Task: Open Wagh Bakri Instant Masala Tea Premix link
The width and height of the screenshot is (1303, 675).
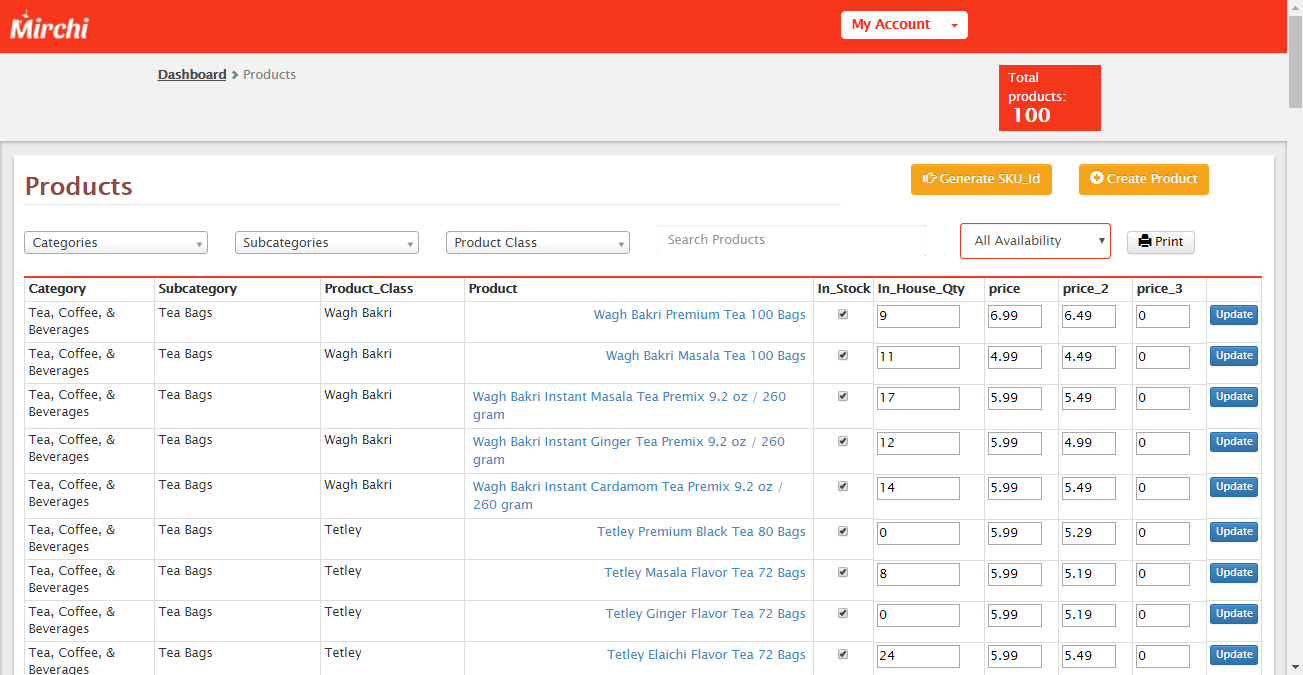Action: point(629,406)
